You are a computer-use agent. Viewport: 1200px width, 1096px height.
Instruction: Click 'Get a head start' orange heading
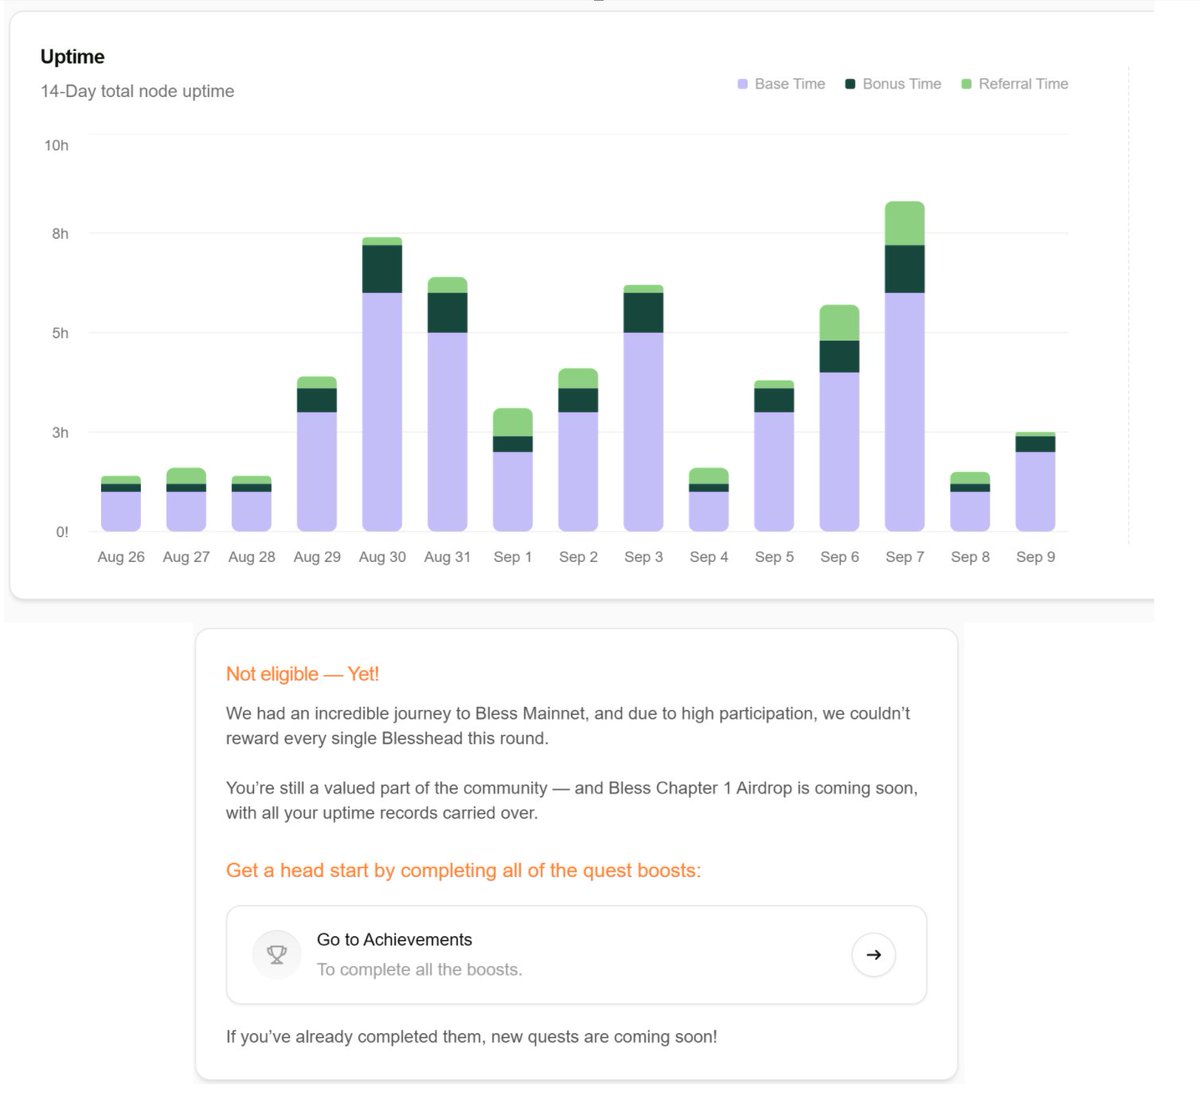pyautogui.click(x=463, y=870)
